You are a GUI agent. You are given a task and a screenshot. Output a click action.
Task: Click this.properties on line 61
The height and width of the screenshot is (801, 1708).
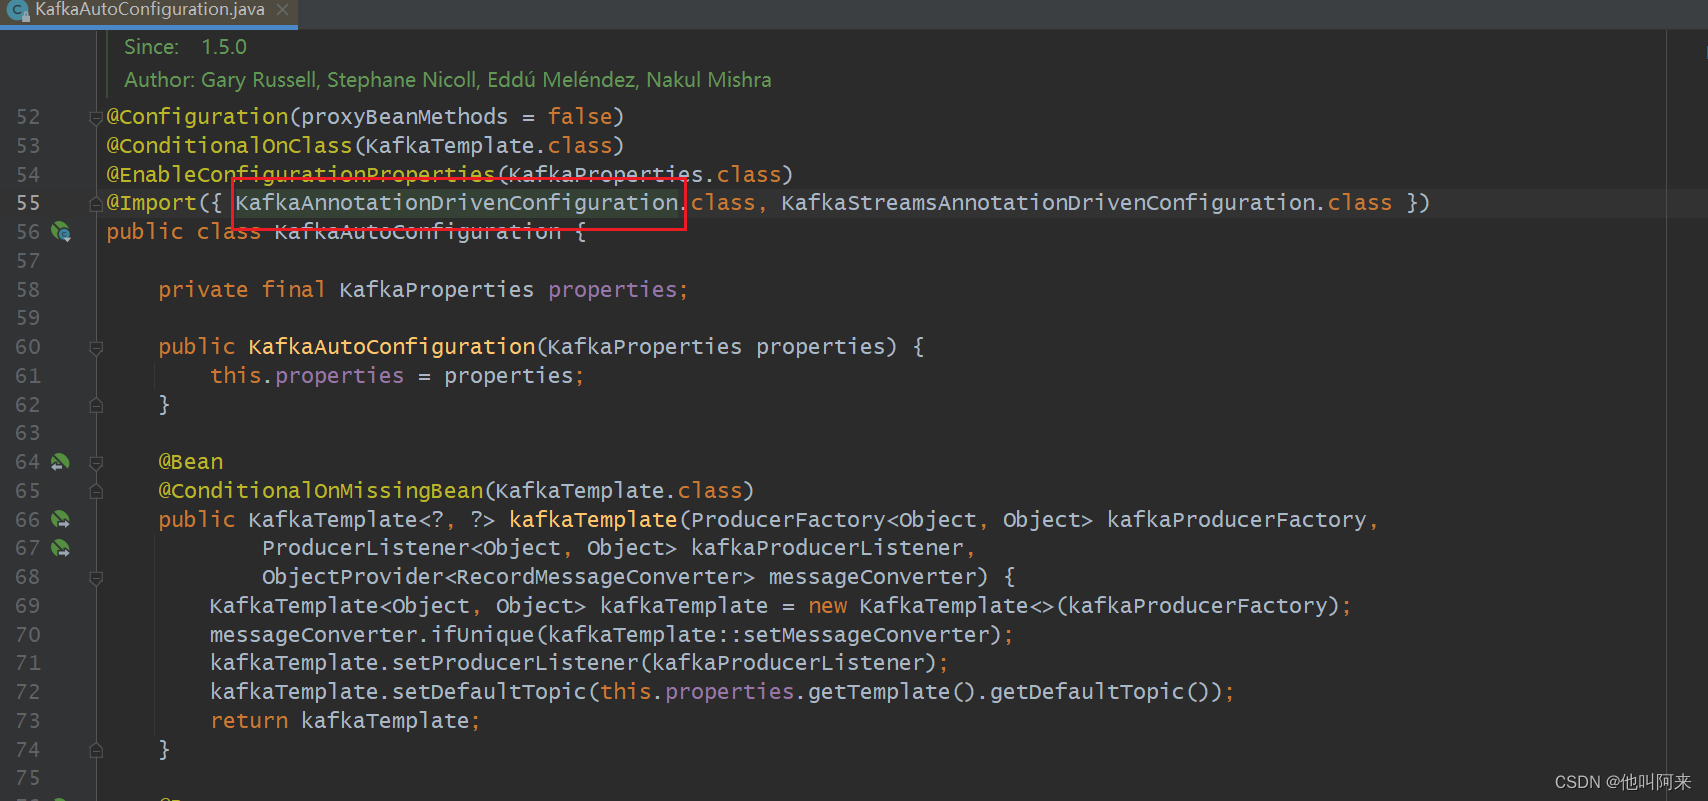tap(307, 376)
